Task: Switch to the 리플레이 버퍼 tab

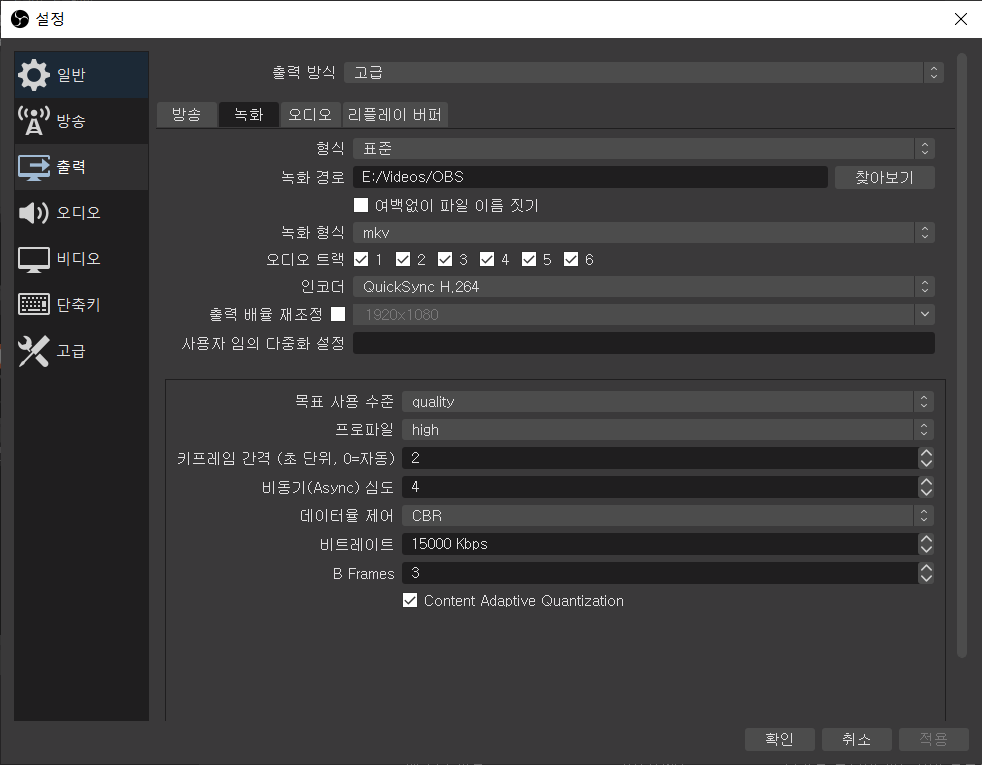Action: [394, 114]
